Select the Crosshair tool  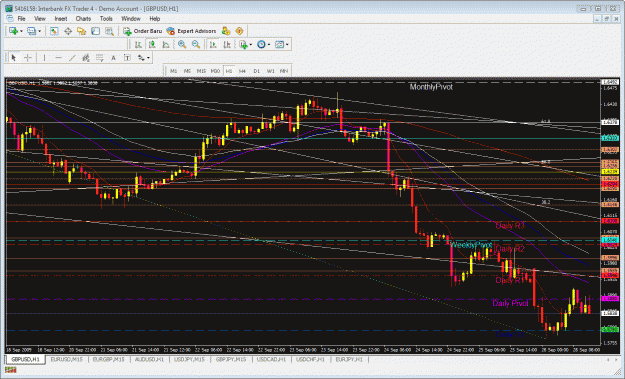pos(28,58)
